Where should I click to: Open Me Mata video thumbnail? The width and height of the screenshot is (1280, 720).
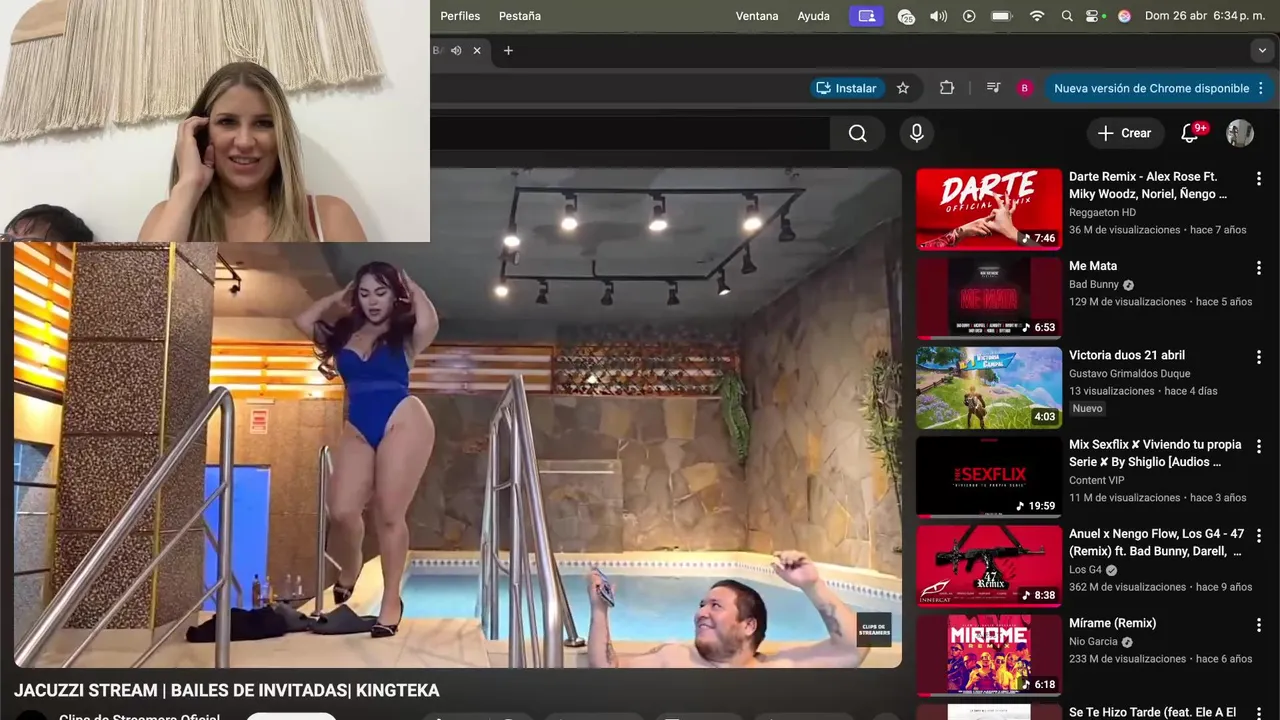(989, 298)
